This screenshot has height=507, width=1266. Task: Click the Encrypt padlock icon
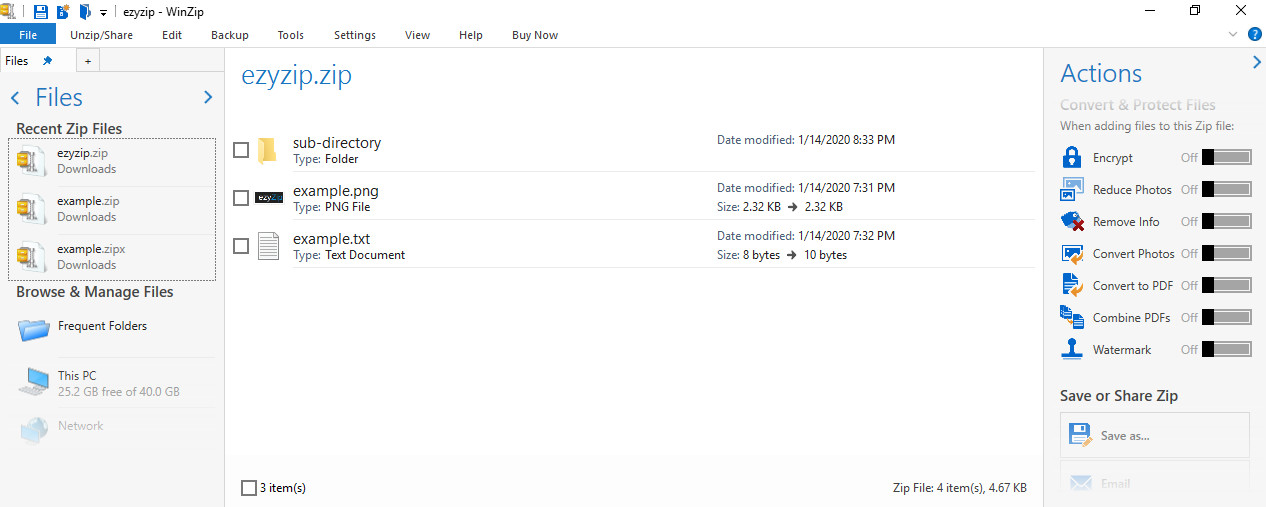click(x=1072, y=157)
